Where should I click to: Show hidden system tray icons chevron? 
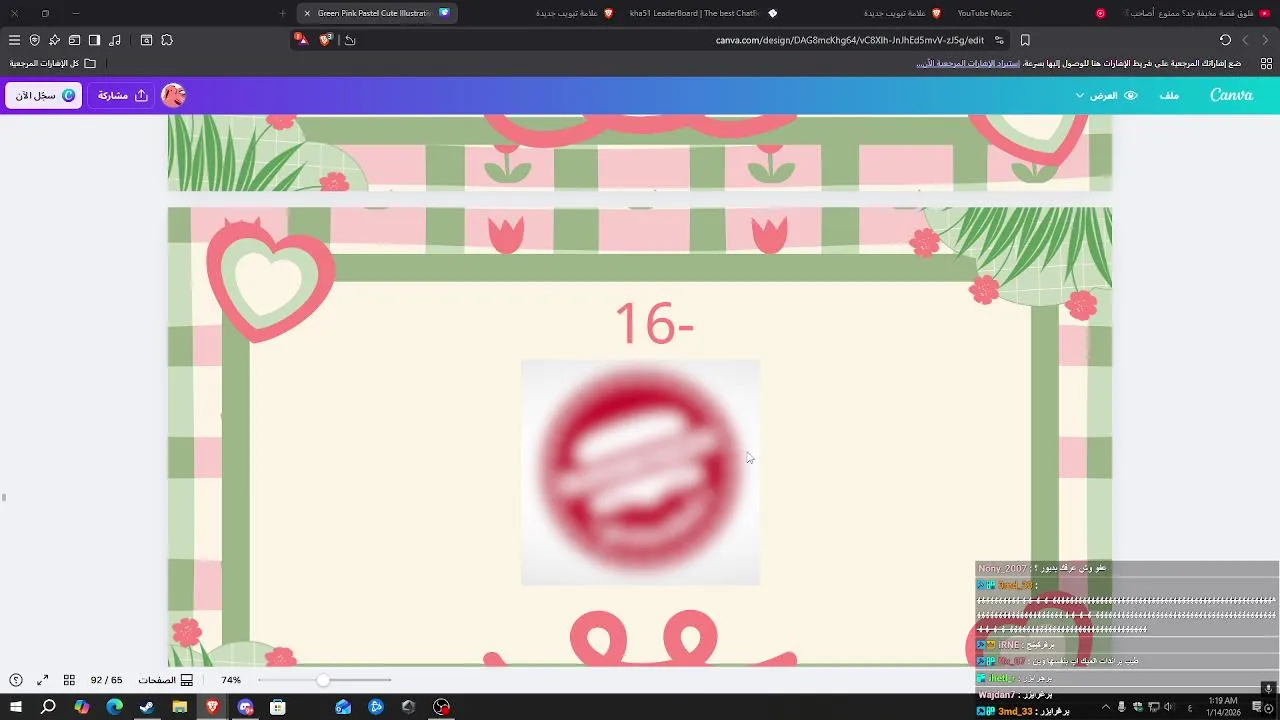pos(1105,707)
